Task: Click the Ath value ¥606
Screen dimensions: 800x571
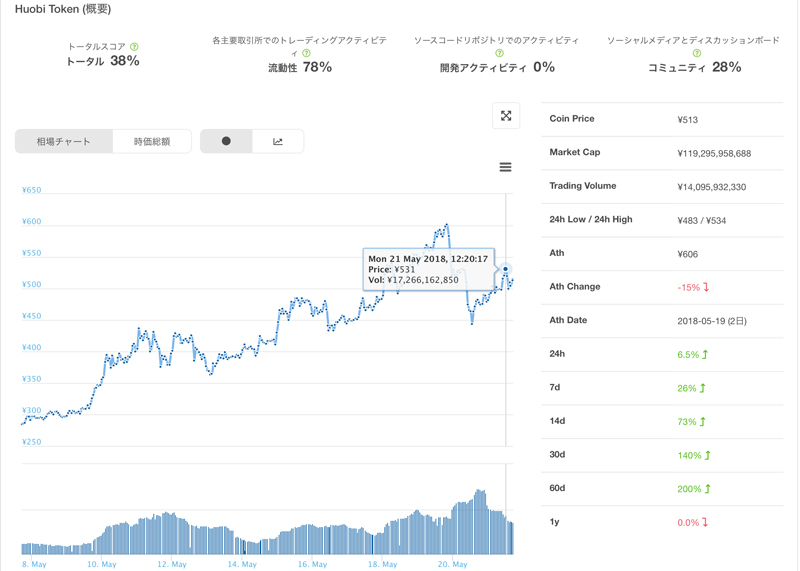Action: point(688,254)
